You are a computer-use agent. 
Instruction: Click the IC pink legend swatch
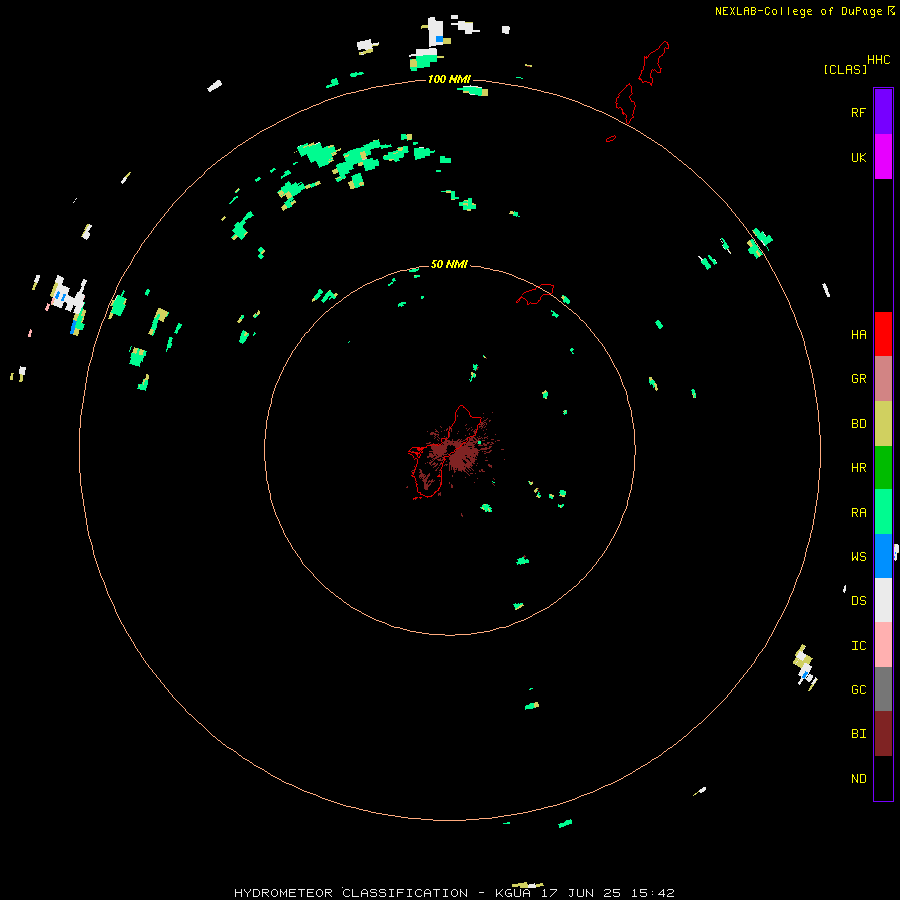click(x=883, y=645)
